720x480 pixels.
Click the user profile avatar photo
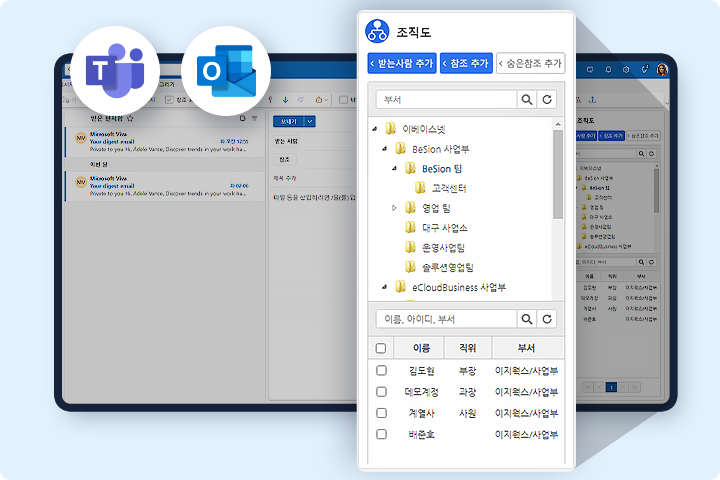662,69
